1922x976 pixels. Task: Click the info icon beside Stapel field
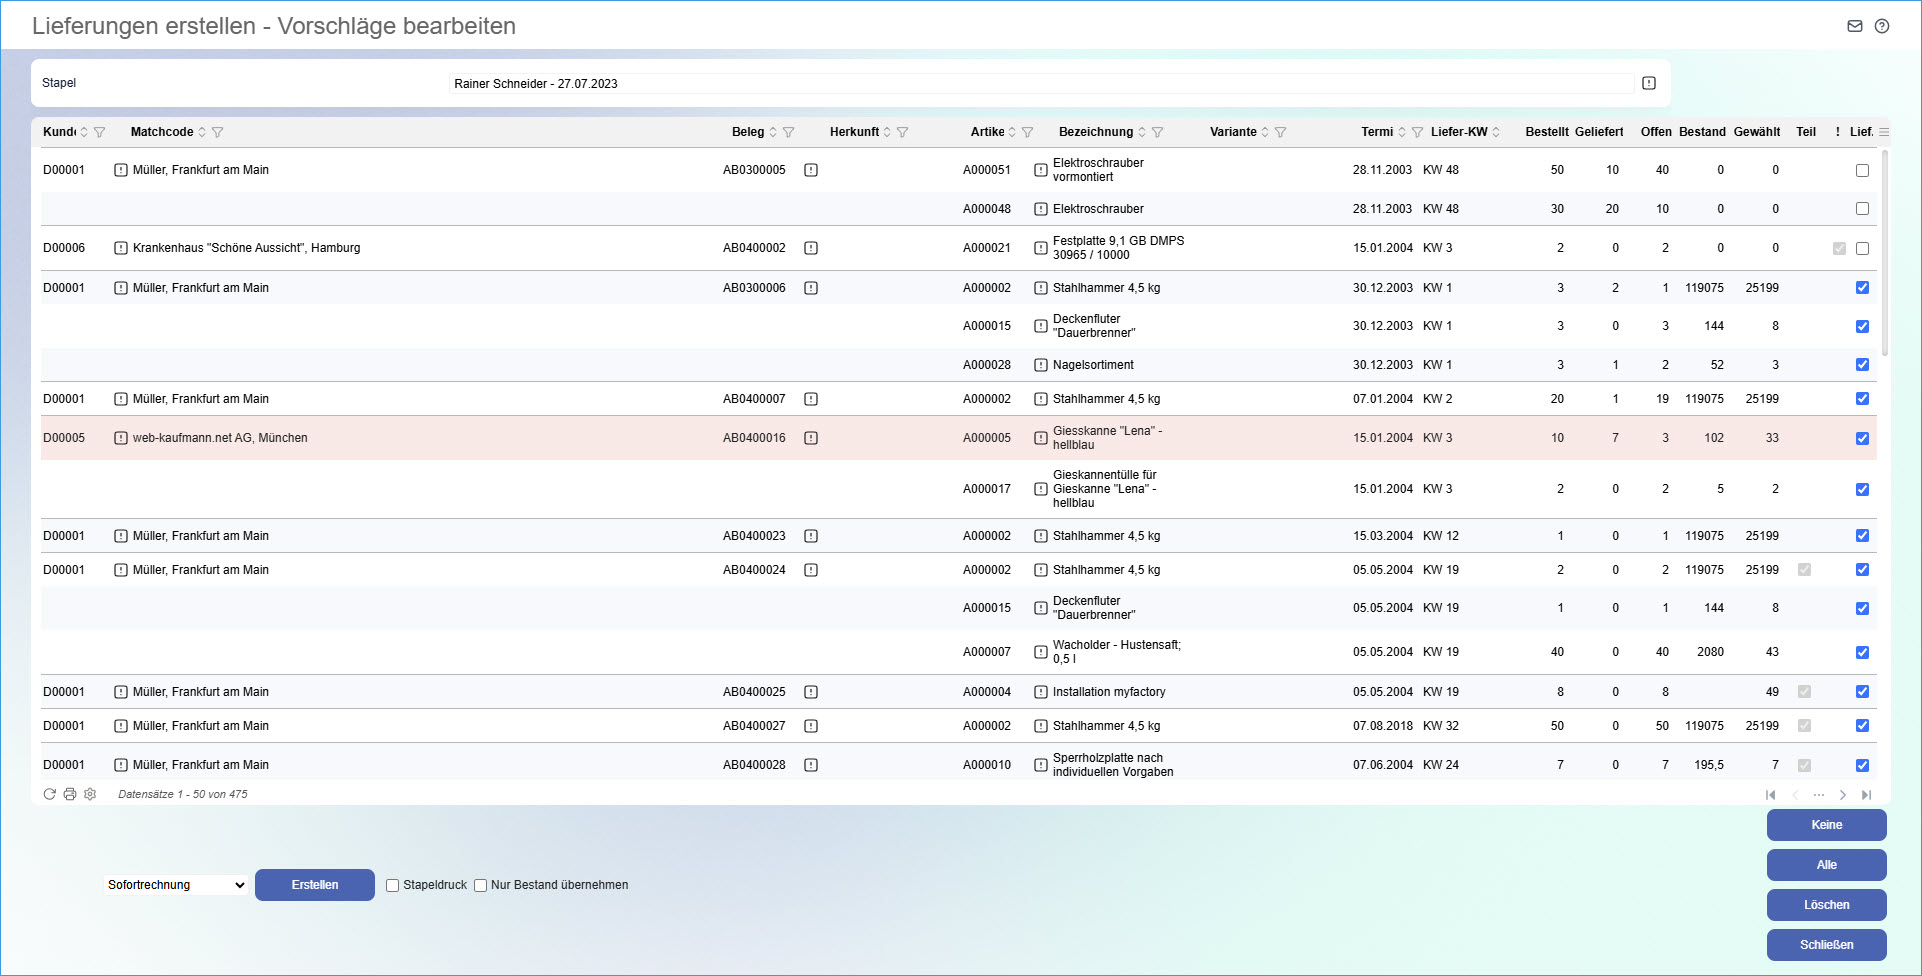[x=1649, y=83]
